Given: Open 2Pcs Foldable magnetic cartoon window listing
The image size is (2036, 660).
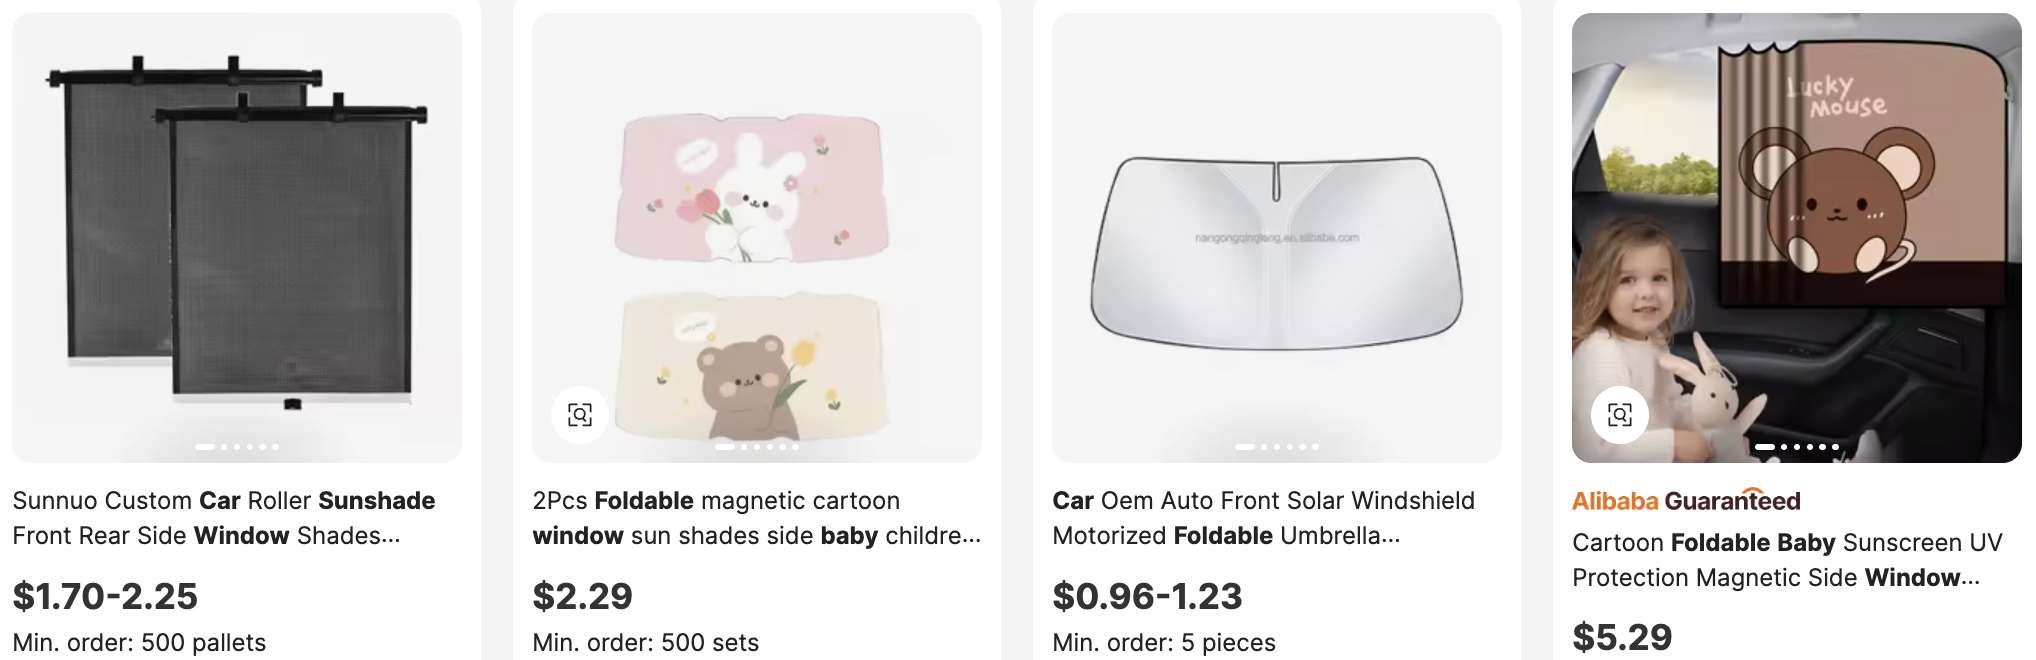Looking at the screenshot, I should pos(756,518).
